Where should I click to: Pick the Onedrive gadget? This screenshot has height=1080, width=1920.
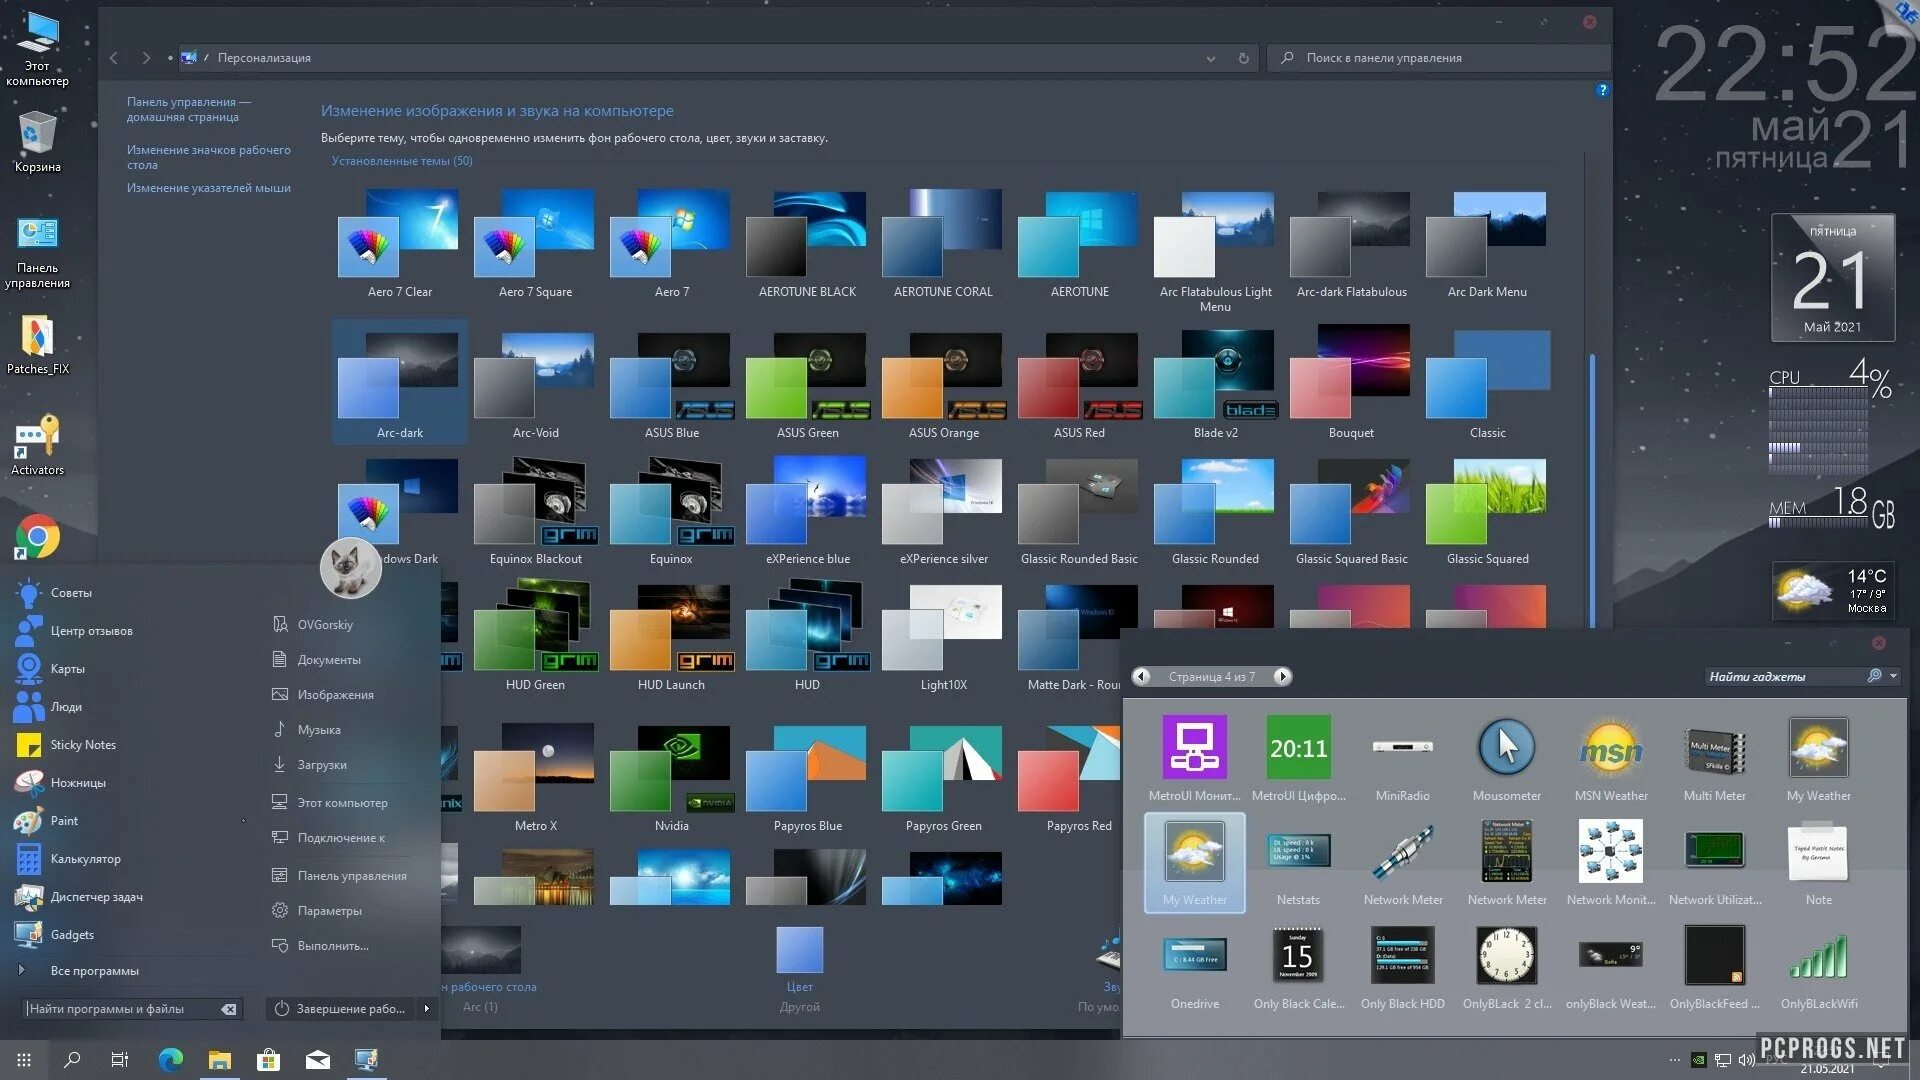click(x=1194, y=966)
